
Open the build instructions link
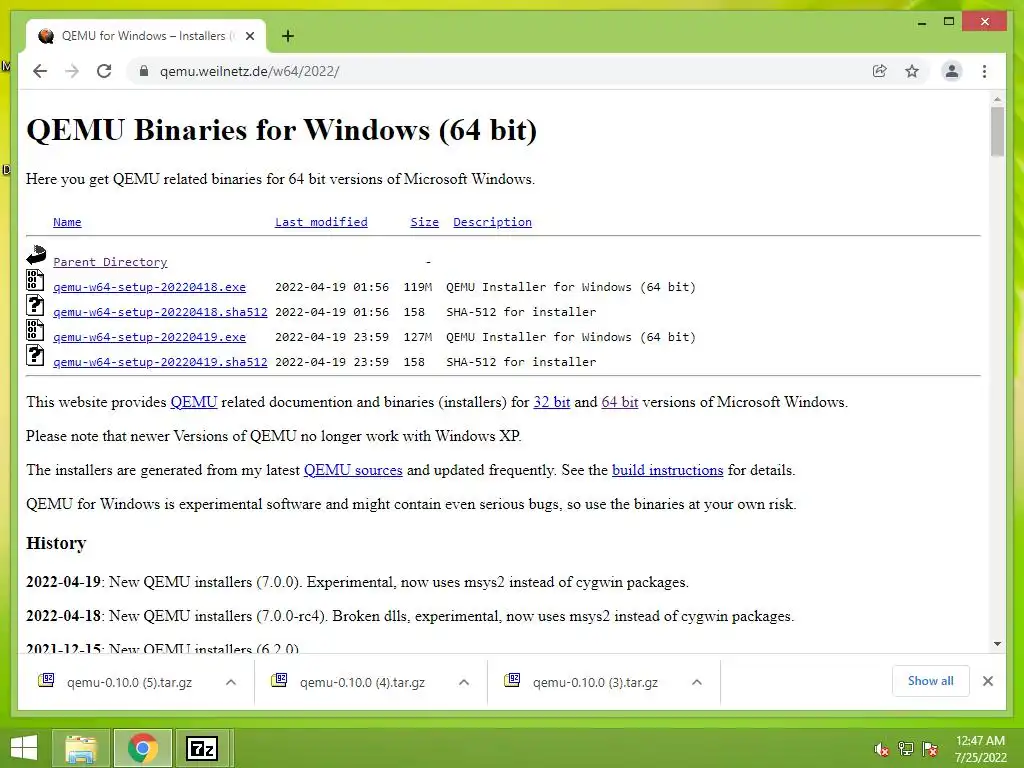[x=667, y=470]
